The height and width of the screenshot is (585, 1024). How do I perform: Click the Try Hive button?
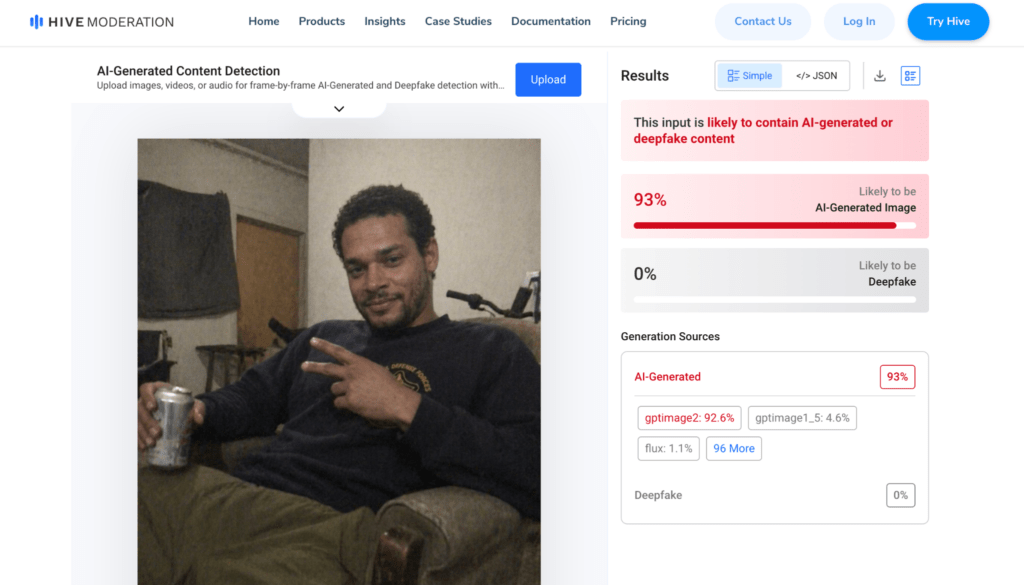948,21
